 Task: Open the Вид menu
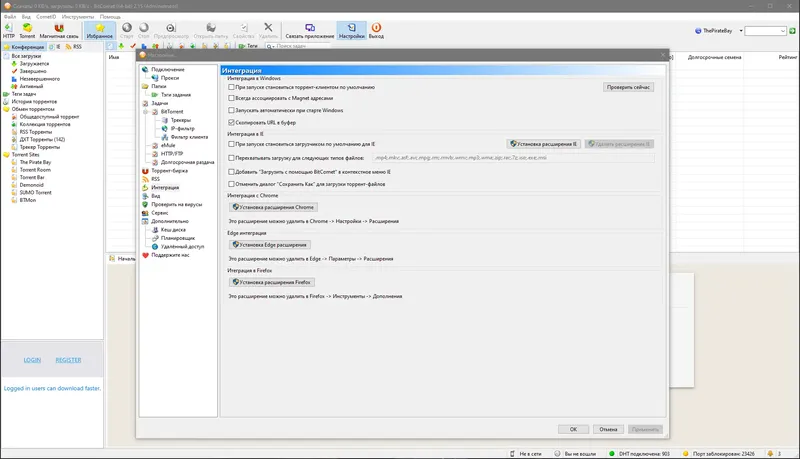click(26, 17)
